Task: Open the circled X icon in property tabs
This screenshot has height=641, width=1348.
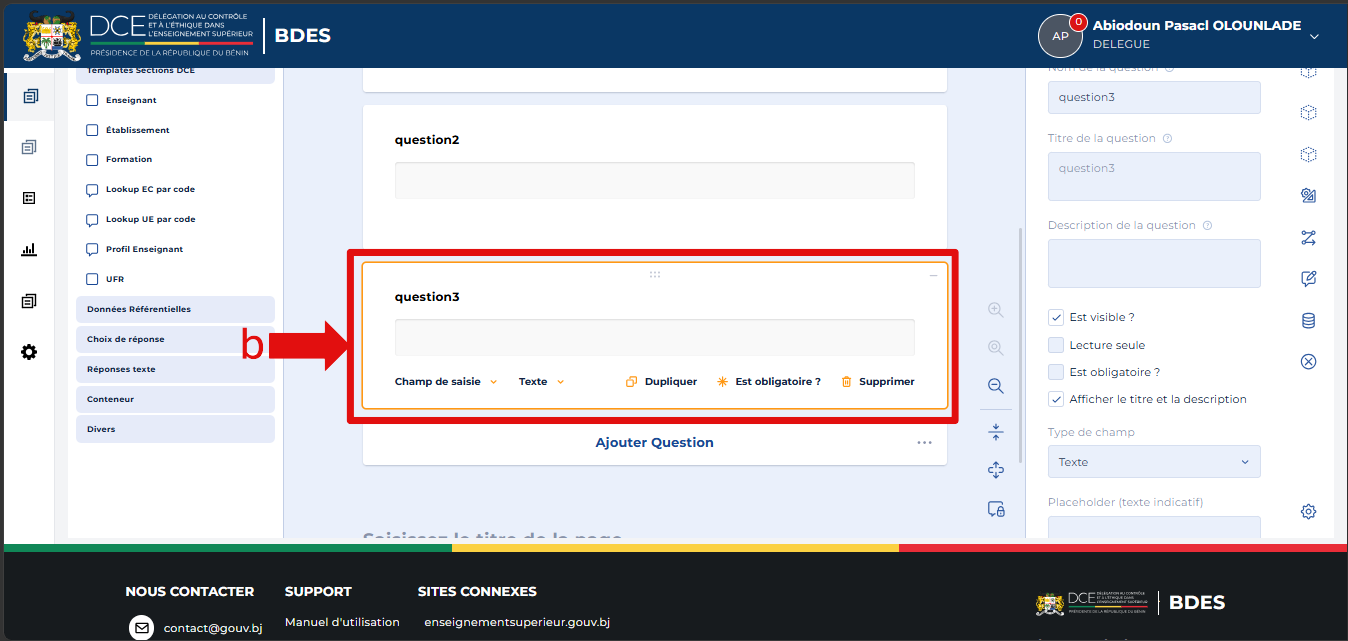Action: pyautogui.click(x=1308, y=361)
